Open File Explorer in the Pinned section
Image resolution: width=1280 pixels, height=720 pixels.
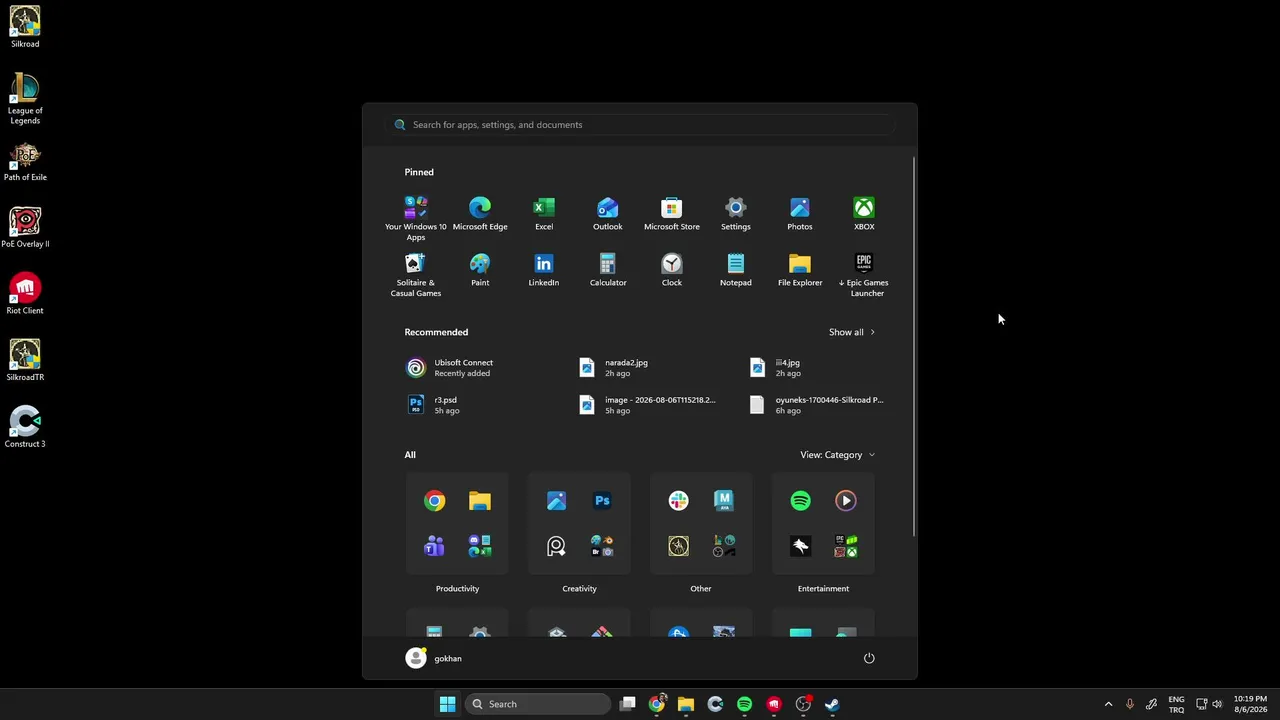800,269
